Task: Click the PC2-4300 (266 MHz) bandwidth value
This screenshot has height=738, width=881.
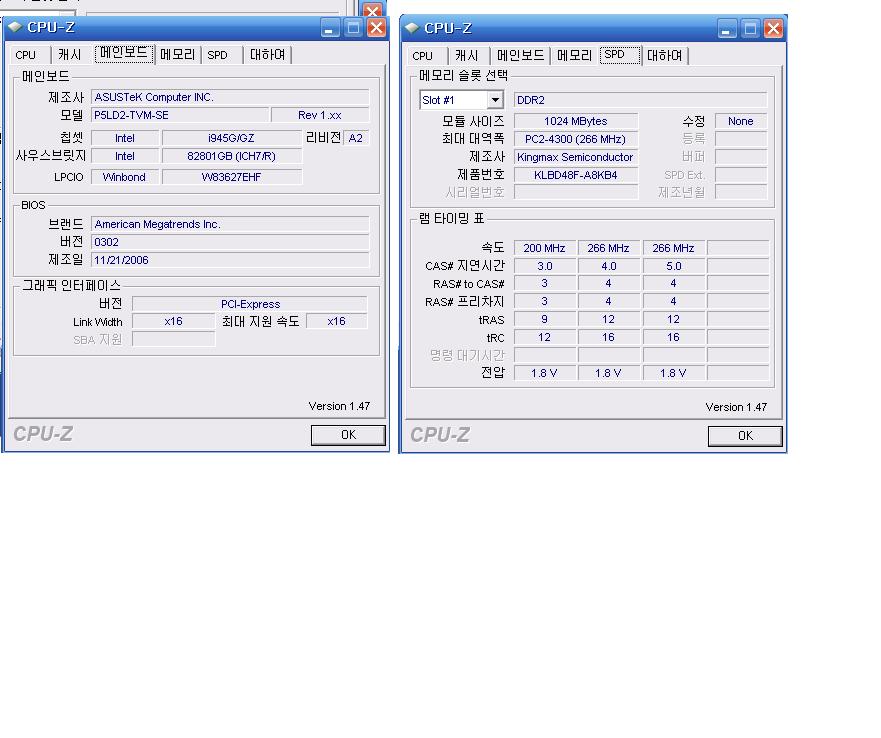Action: point(576,139)
